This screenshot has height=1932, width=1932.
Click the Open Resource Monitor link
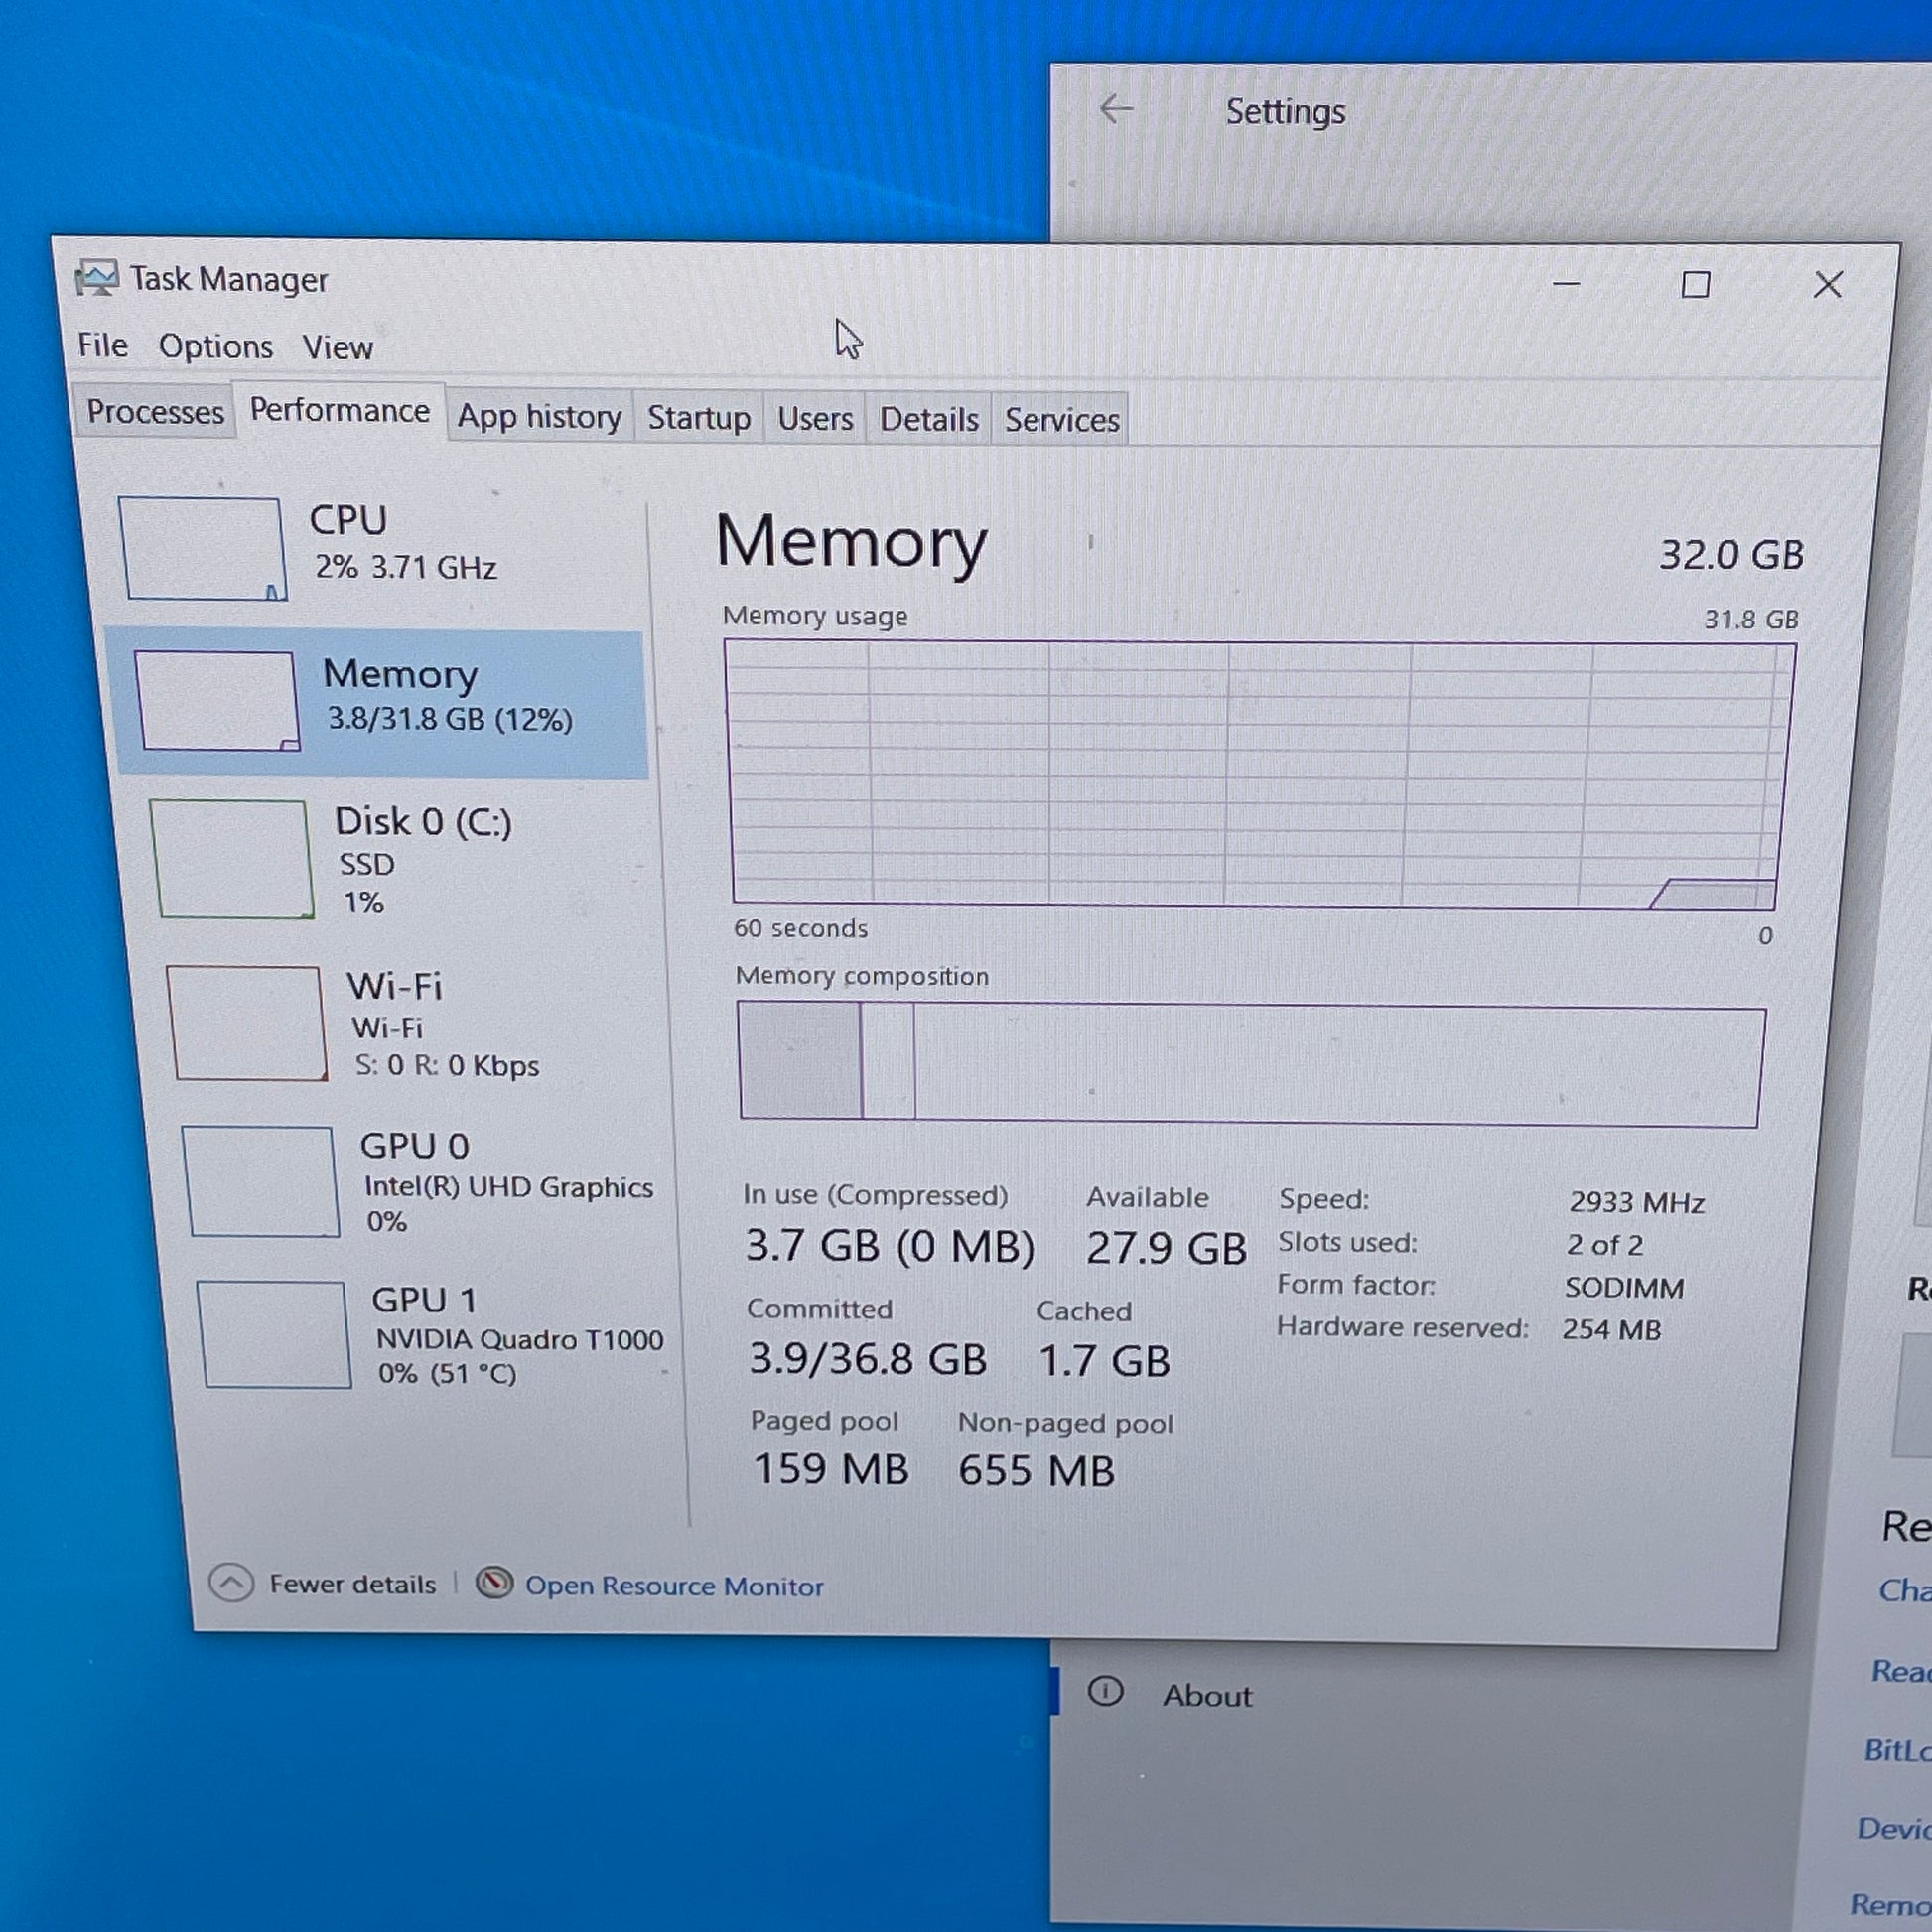click(x=674, y=1586)
